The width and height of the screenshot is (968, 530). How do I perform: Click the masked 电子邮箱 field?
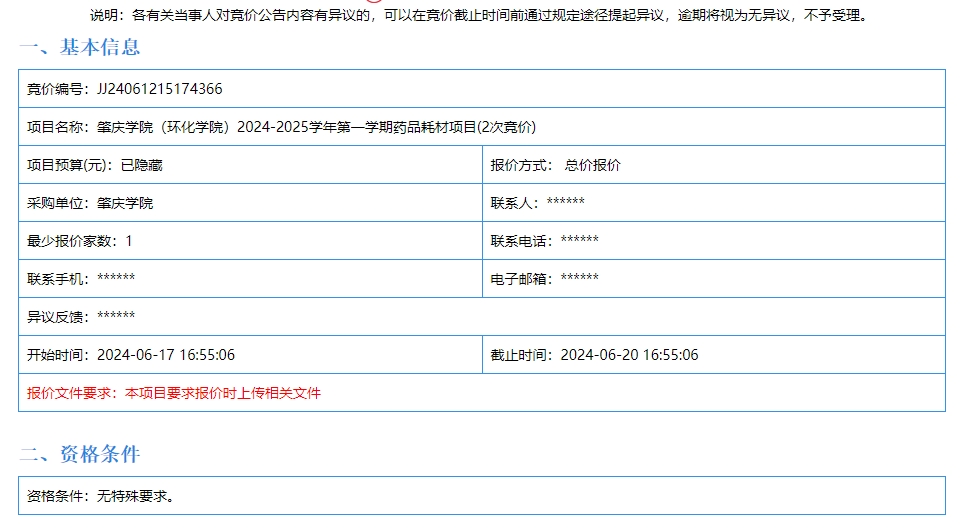coord(579,279)
